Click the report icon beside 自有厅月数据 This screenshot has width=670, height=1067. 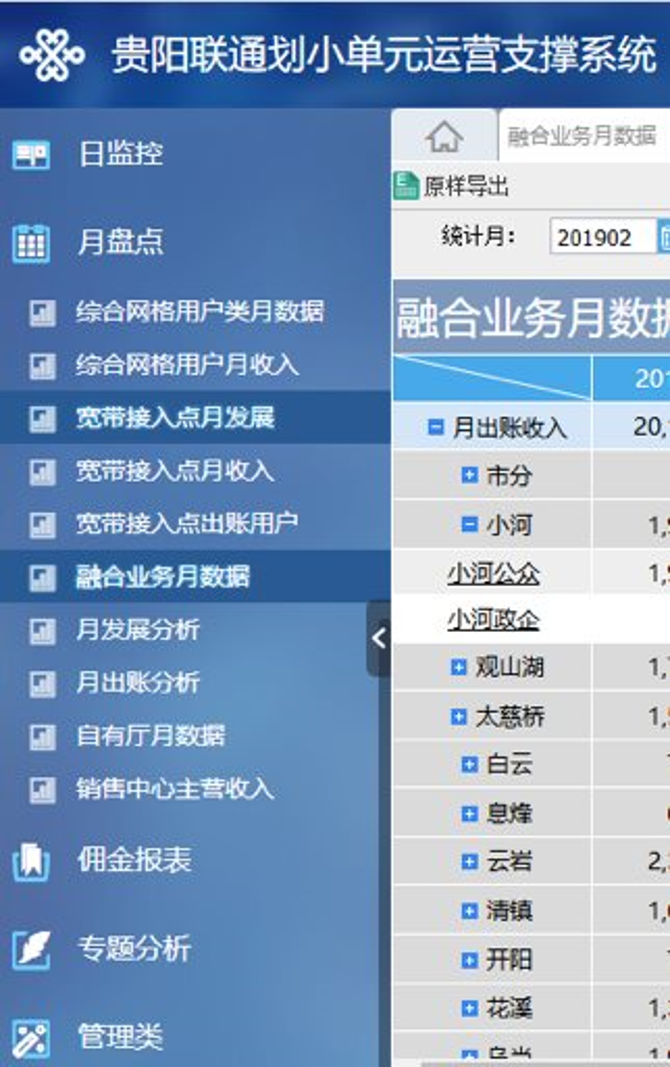pos(42,736)
